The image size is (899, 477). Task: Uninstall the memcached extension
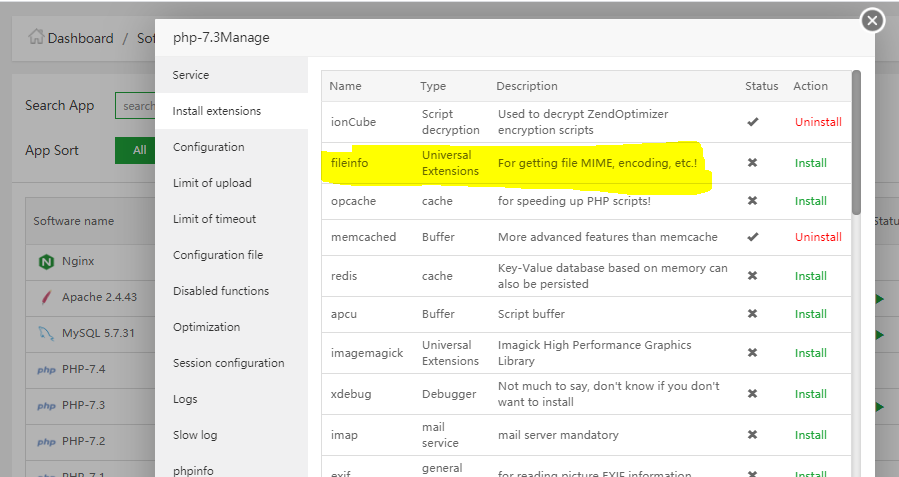tap(818, 237)
